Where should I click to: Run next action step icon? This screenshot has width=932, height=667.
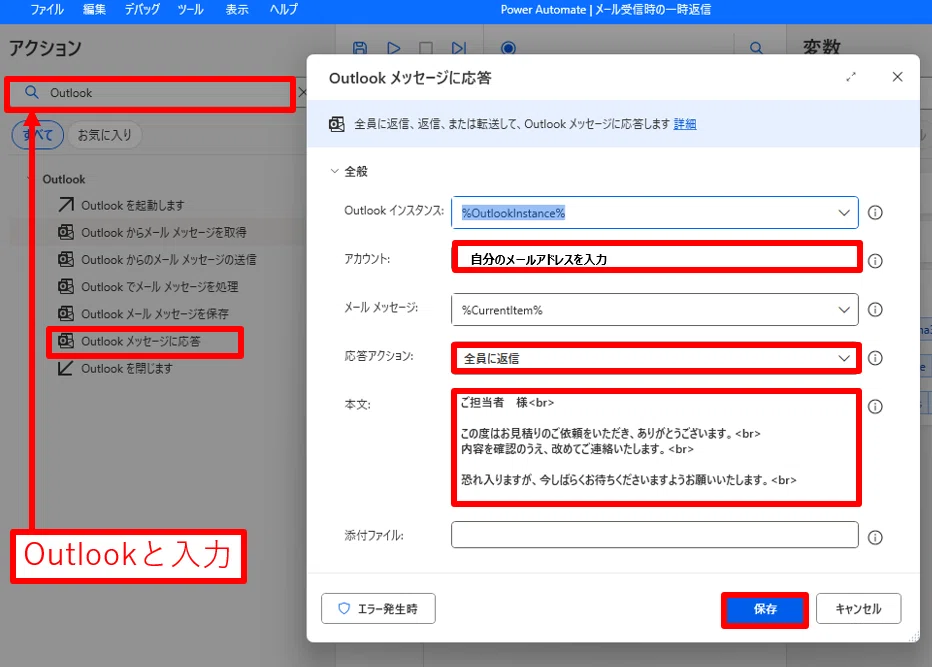[x=458, y=48]
